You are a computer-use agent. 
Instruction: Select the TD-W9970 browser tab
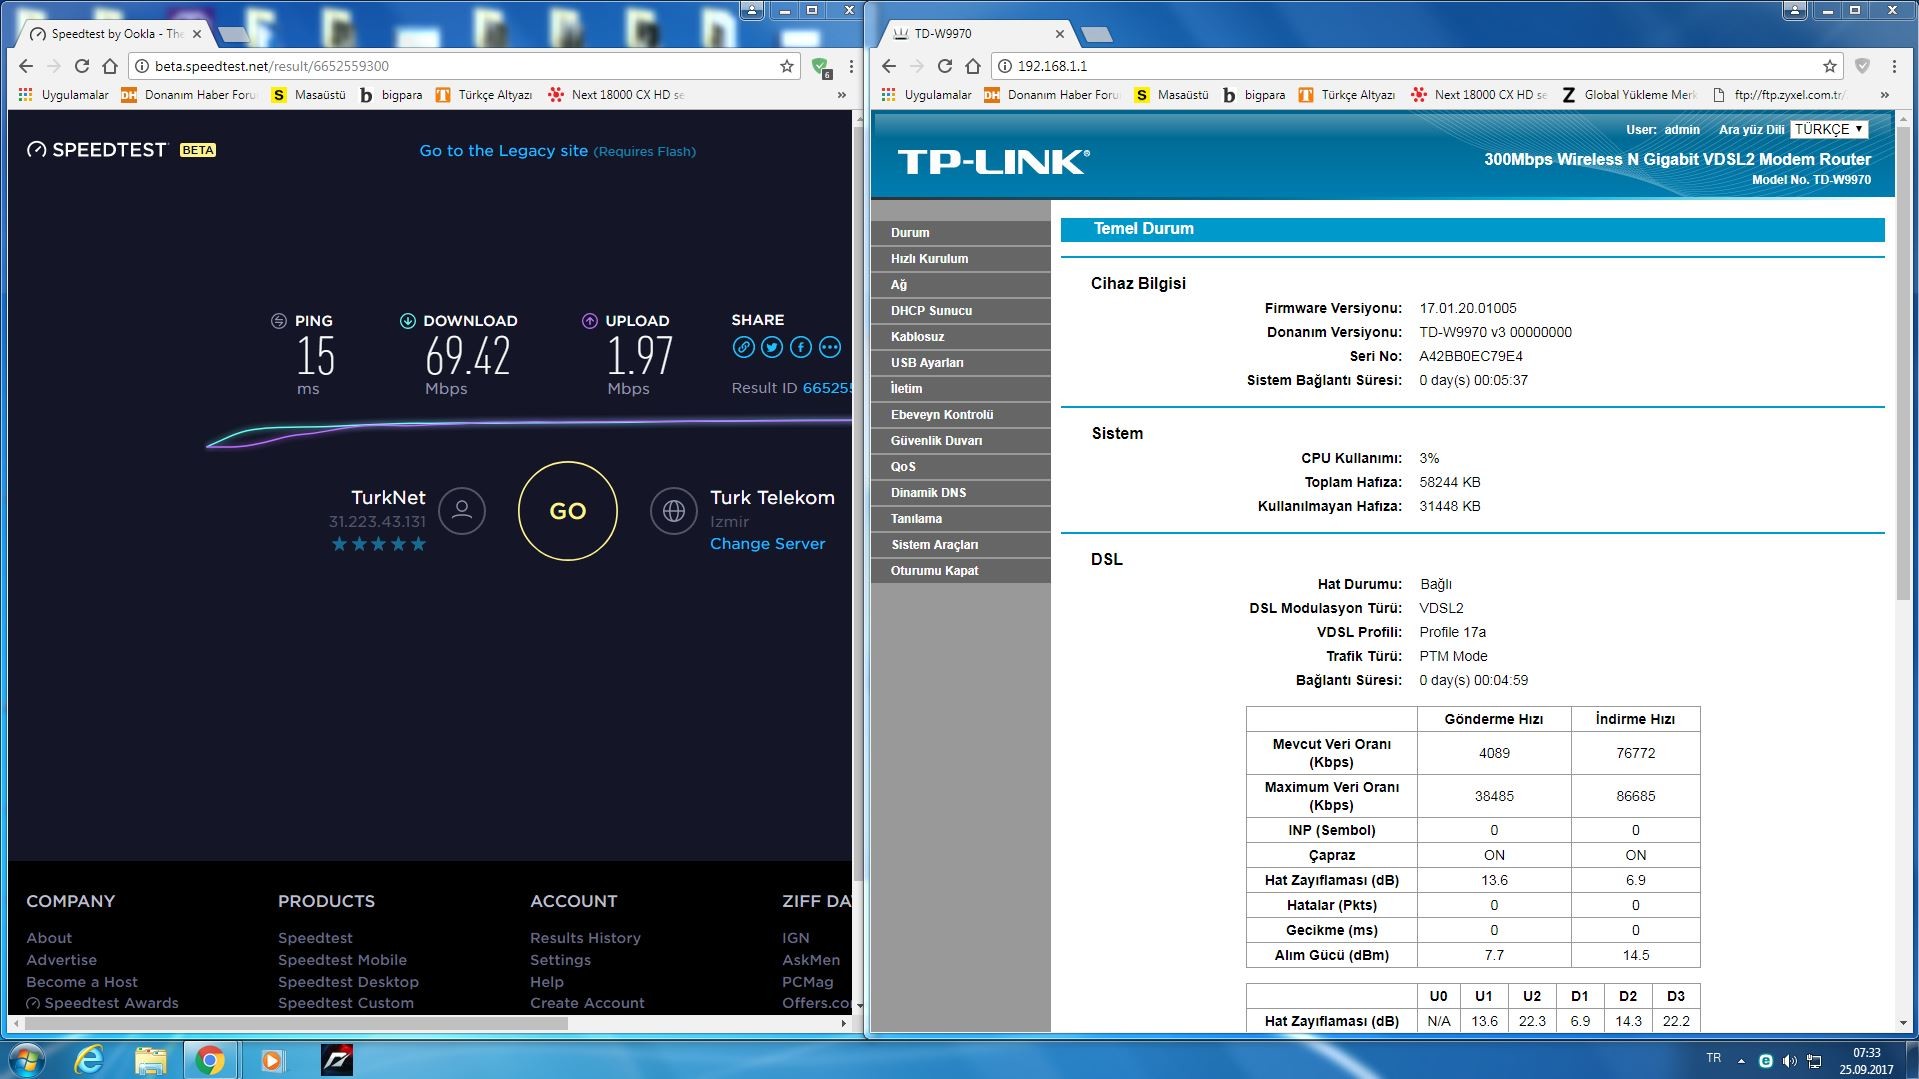975,33
